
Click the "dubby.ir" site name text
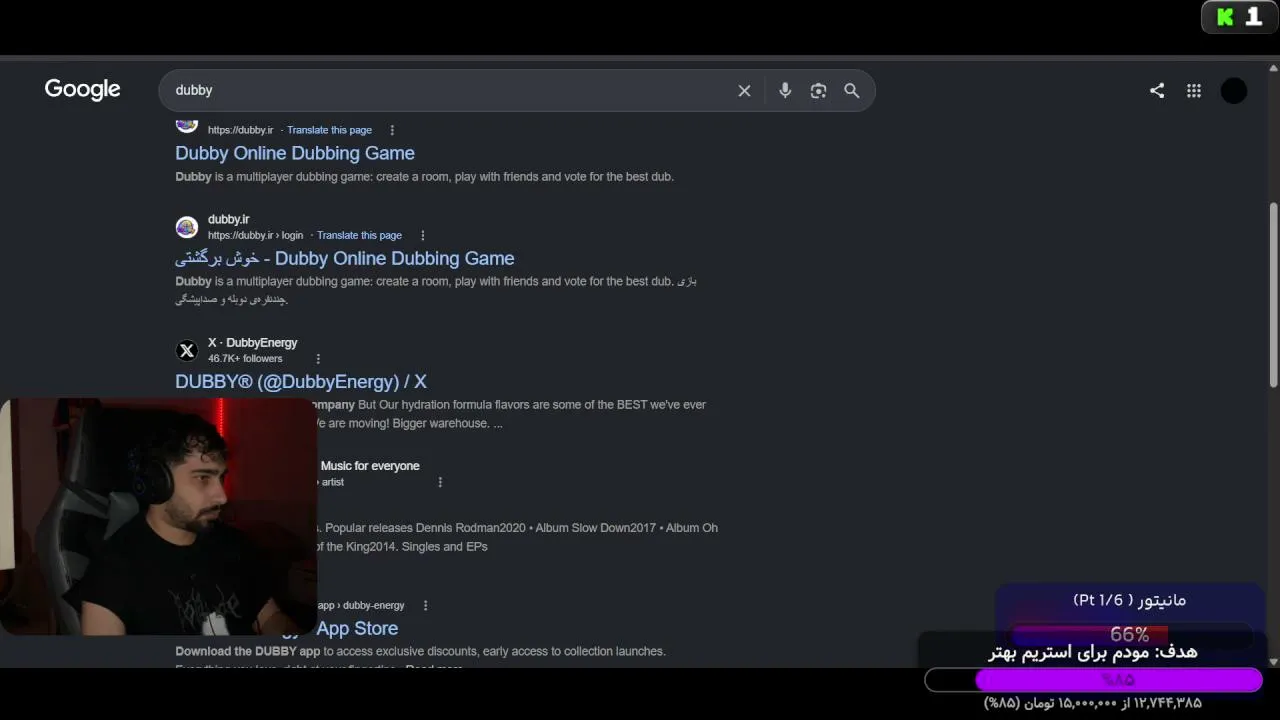pos(229,220)
